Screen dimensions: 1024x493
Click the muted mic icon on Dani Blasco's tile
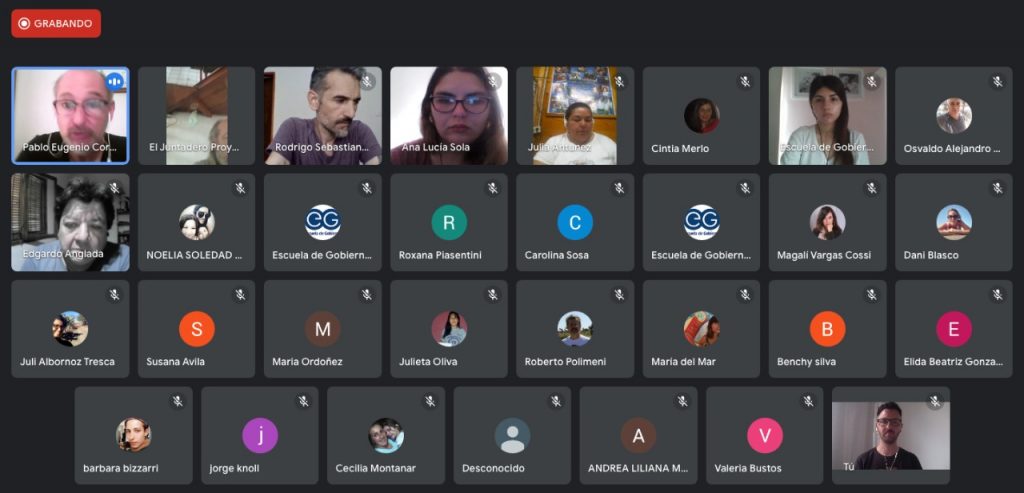997,188
